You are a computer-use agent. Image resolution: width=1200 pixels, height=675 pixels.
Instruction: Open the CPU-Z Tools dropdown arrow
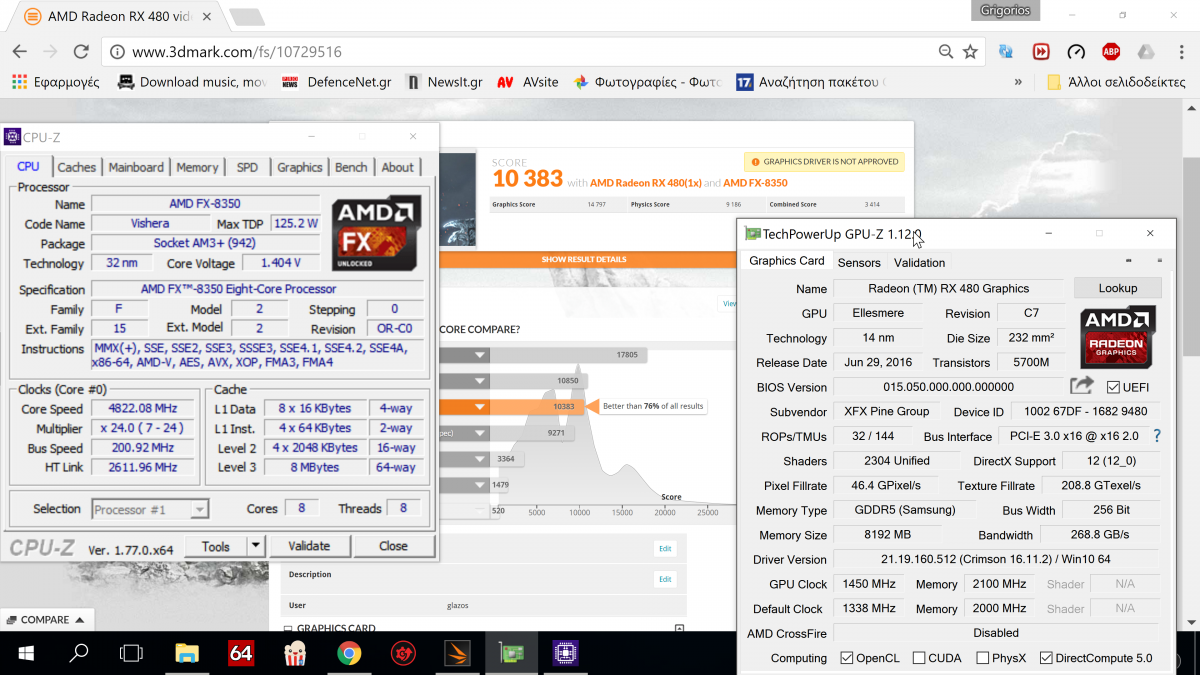coord(256,546)
